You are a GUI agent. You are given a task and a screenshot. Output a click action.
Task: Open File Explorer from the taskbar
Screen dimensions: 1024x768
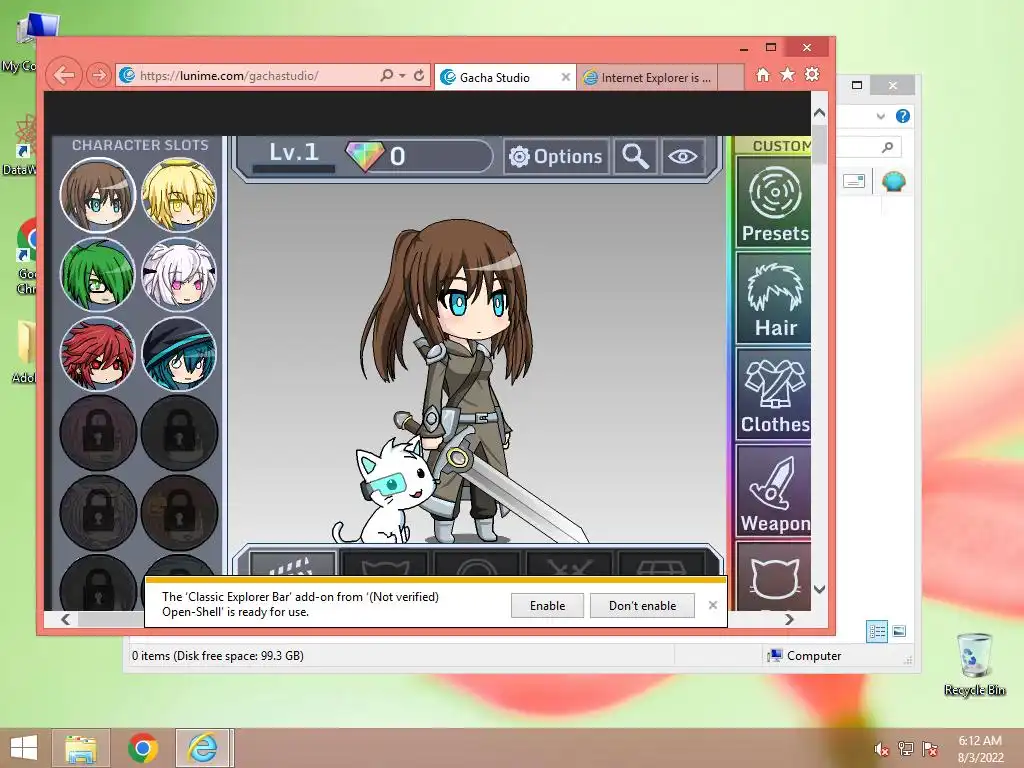[x=80, y=748]
